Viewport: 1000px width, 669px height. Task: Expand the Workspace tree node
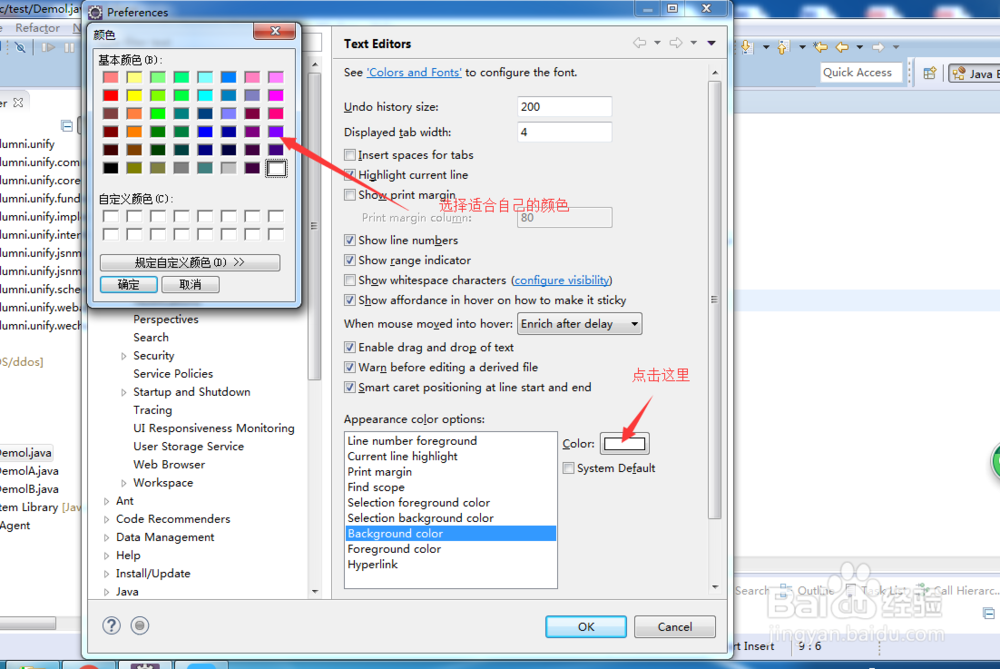pos(124,483)
